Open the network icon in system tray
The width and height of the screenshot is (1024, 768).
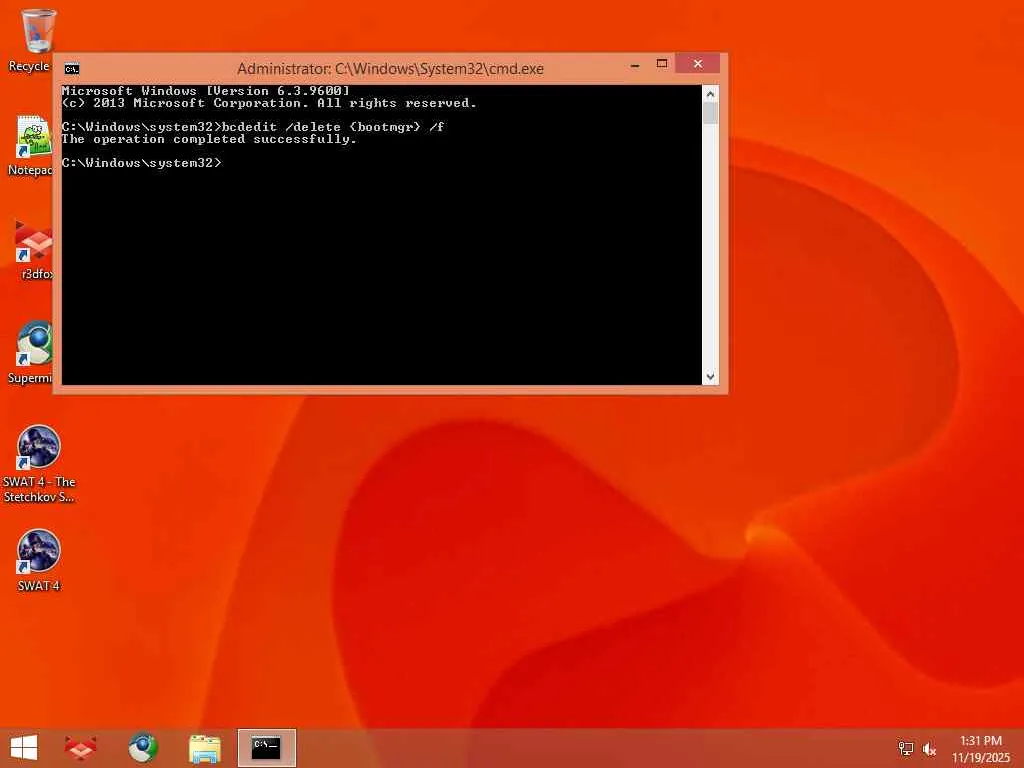click(x=906, y=749)
